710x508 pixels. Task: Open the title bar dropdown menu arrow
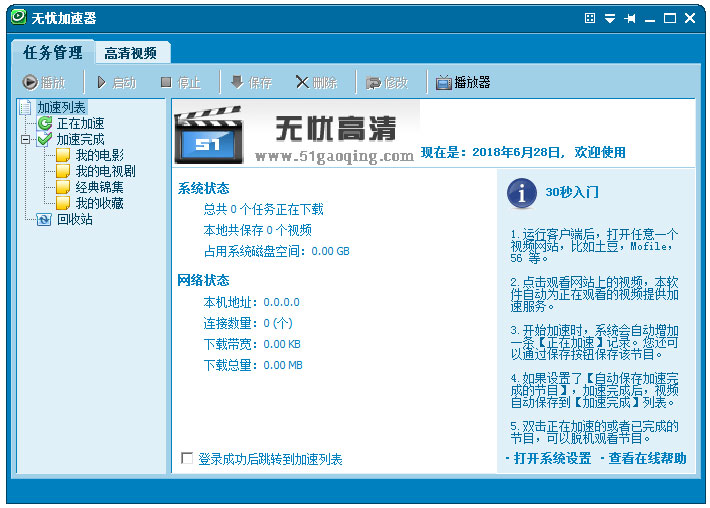pyautogui.click(x=610, y=18)
